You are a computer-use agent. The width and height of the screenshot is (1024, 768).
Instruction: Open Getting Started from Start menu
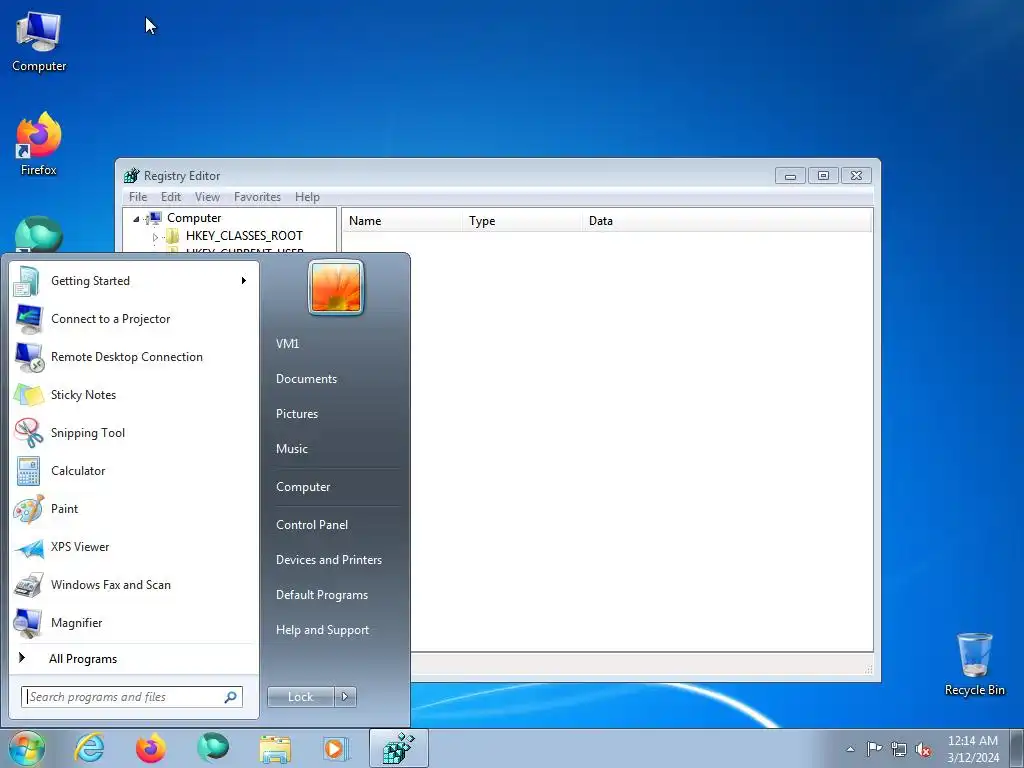[133, 281]
